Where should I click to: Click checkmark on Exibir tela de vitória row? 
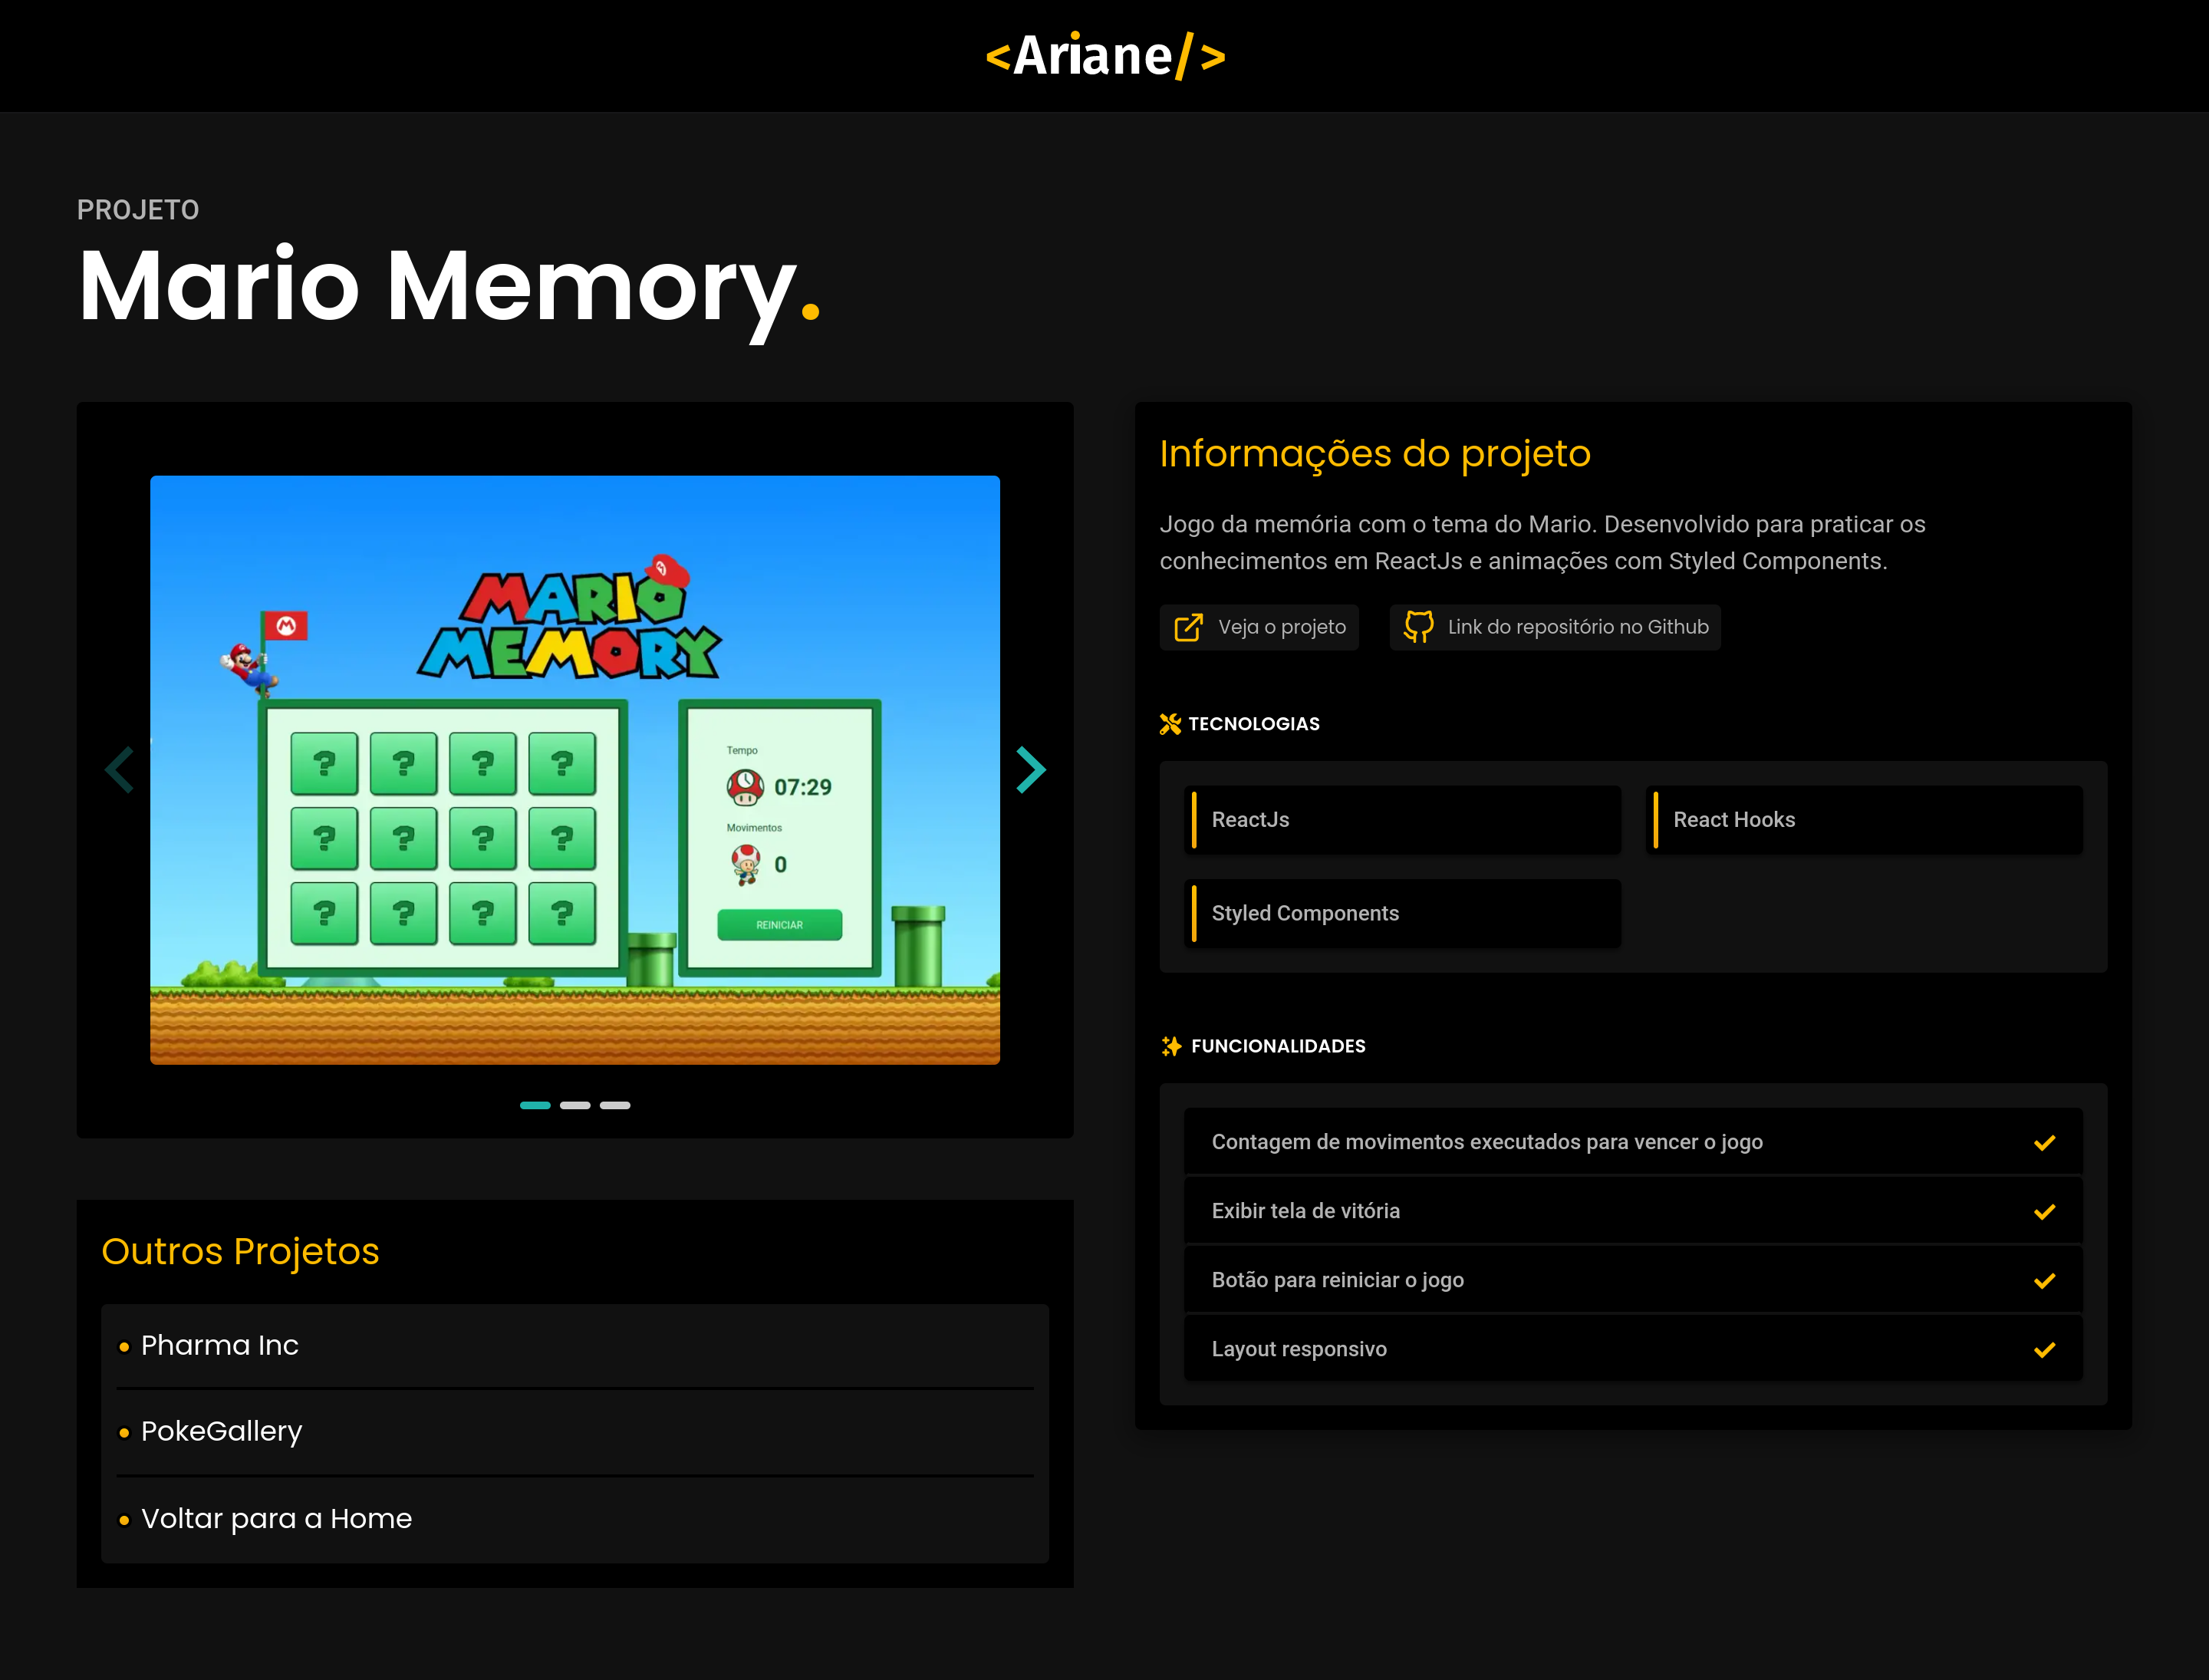coord(2044,1211)
